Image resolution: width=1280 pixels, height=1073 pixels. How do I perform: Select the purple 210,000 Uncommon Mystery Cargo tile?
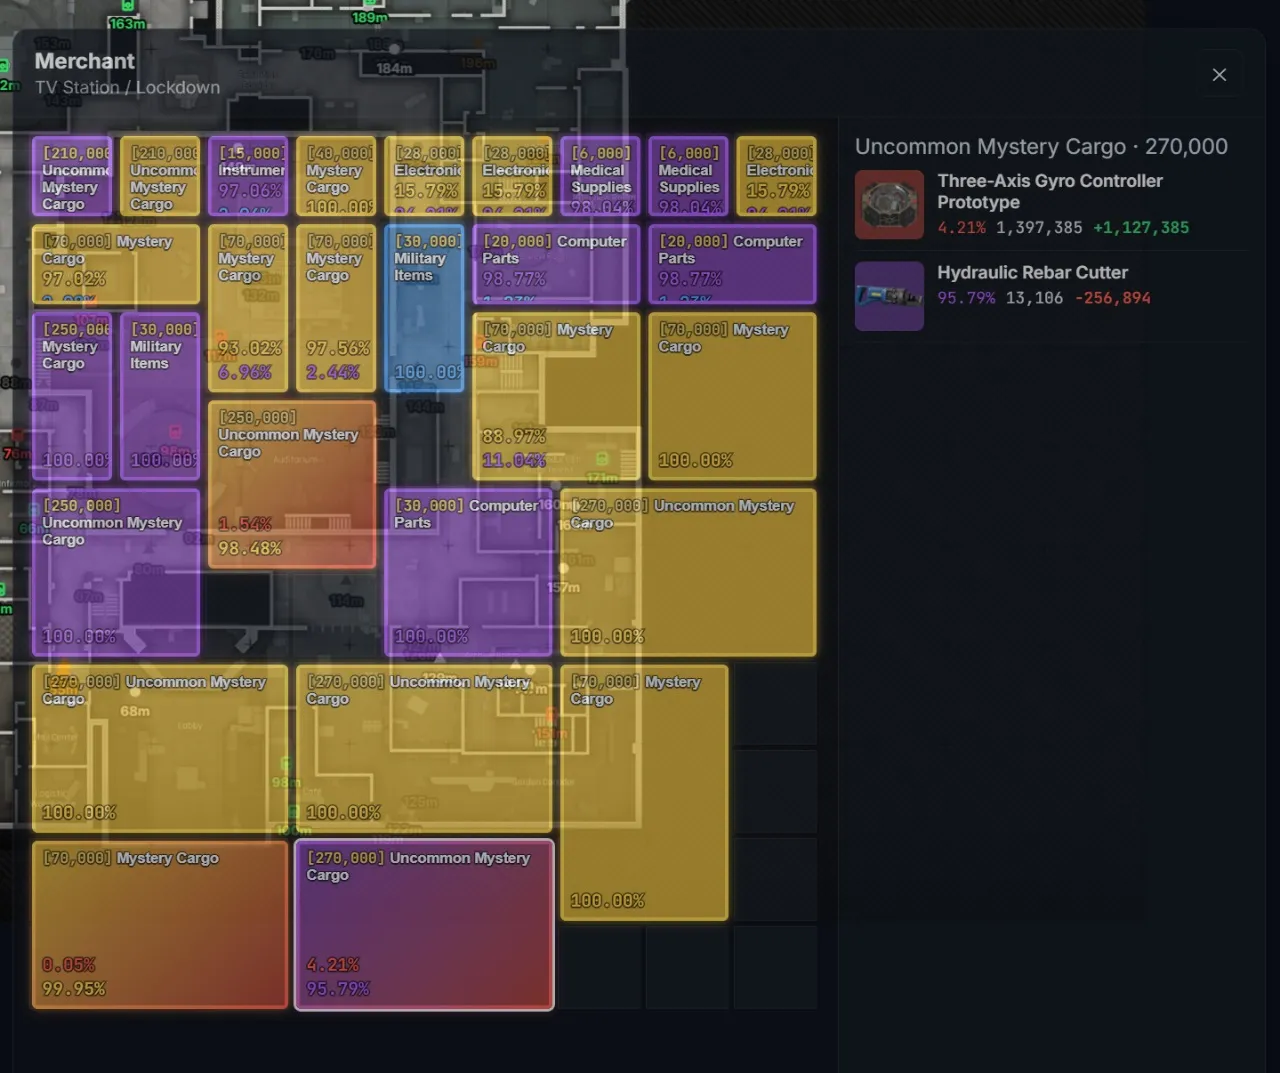pyautogui.click(x=72, y=176)
